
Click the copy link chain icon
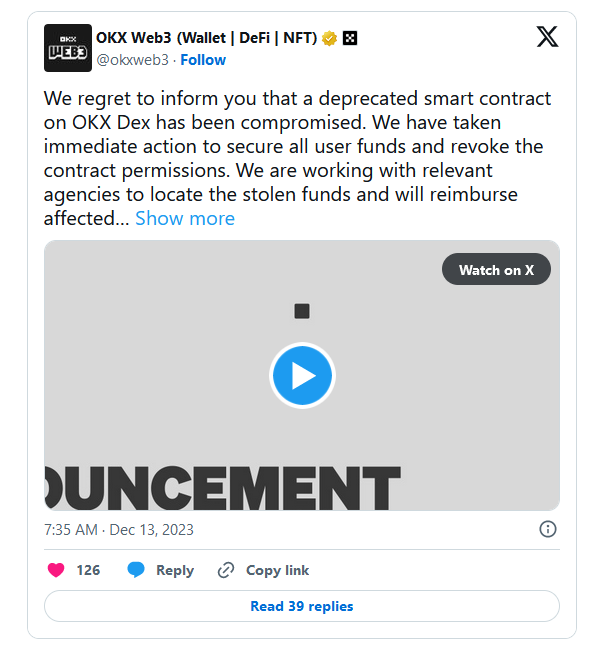[x=226, y=570]
